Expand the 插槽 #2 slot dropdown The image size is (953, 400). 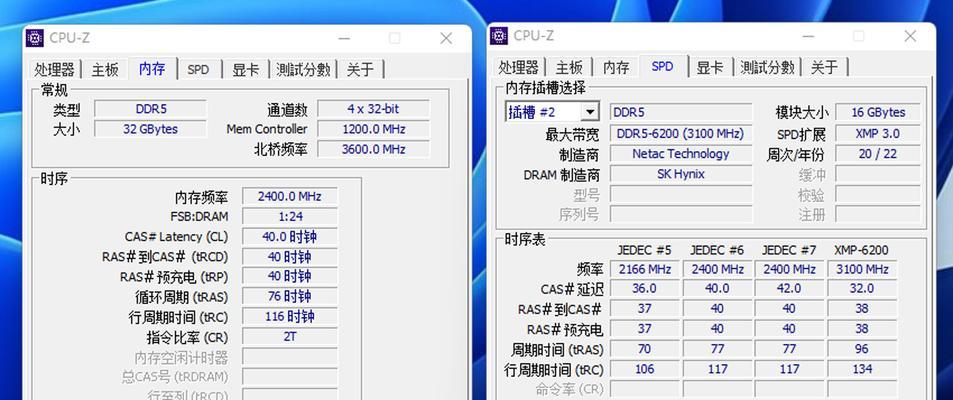pos(590,112)
